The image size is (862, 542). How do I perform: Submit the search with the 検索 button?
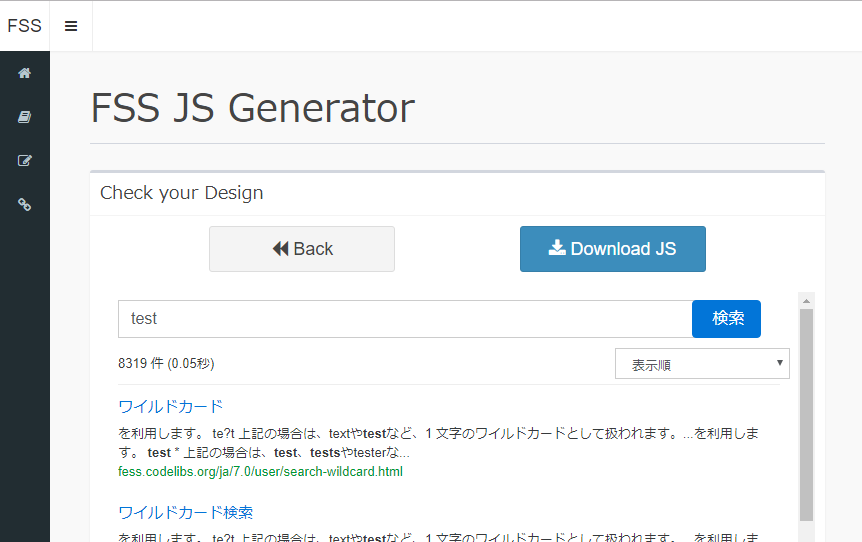point(727,319)
